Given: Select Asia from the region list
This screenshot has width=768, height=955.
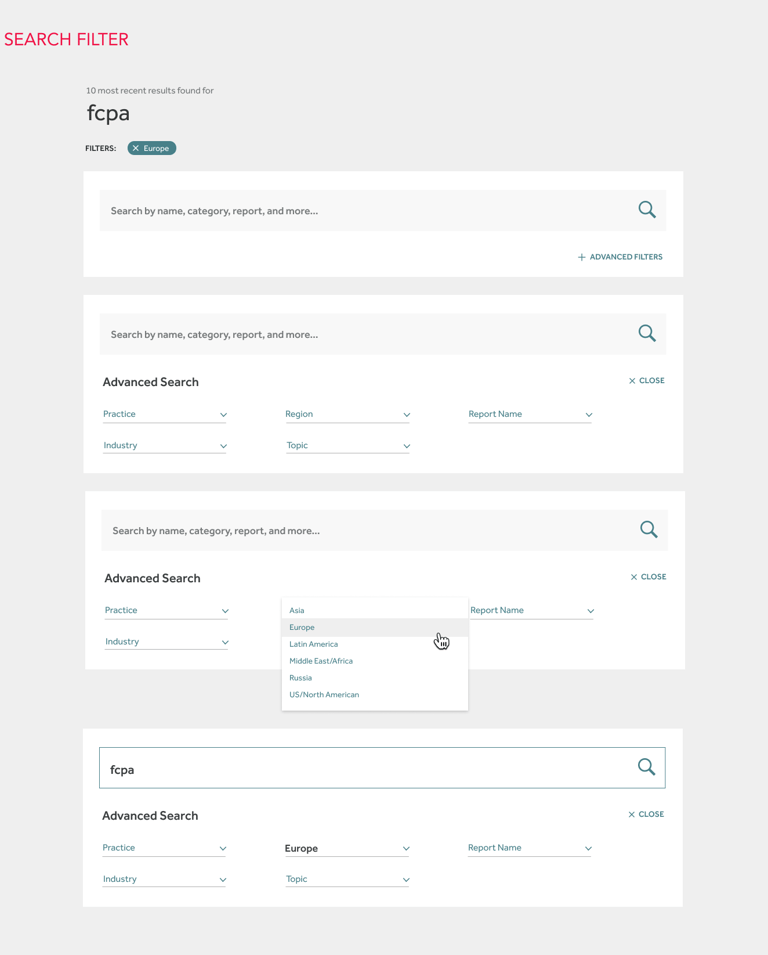Looking at the screenshot, I should (x=297, y=610).
